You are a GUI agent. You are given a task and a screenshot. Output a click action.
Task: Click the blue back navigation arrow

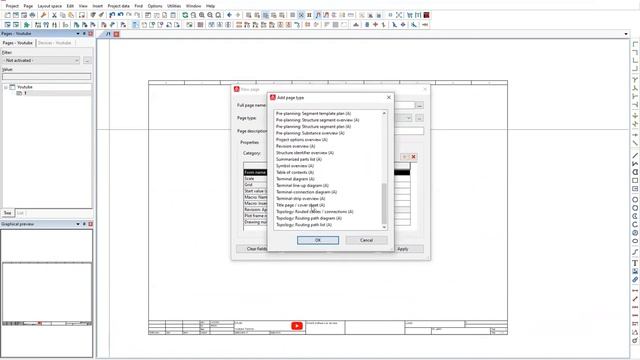tap(229, 15)
